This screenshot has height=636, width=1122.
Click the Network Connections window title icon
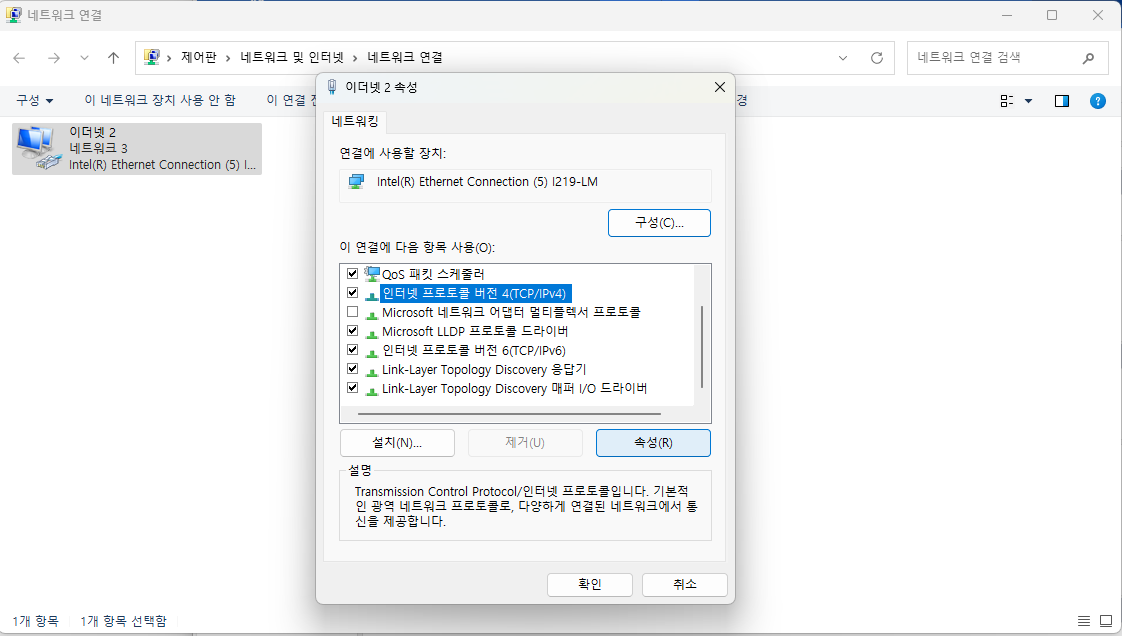tap(14, 15)
